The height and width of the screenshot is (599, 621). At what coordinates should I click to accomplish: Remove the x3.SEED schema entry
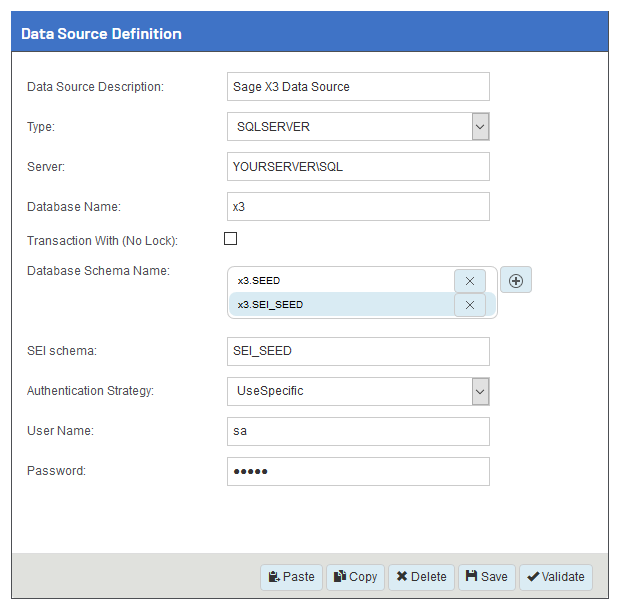[x=469, y=281]
